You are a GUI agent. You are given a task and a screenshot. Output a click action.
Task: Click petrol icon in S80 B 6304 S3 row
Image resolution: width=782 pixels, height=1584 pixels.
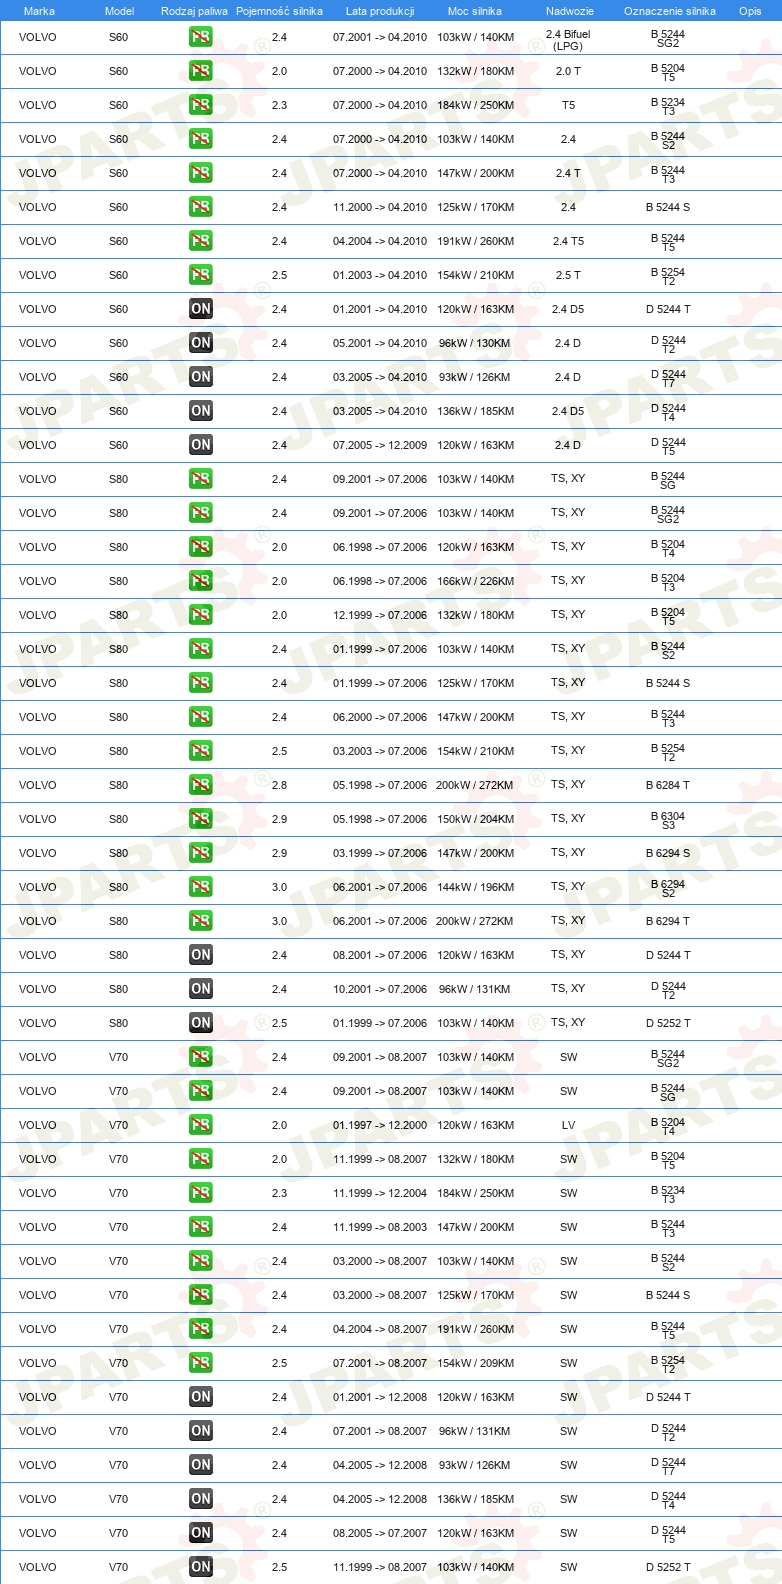[x=201, y=819]
